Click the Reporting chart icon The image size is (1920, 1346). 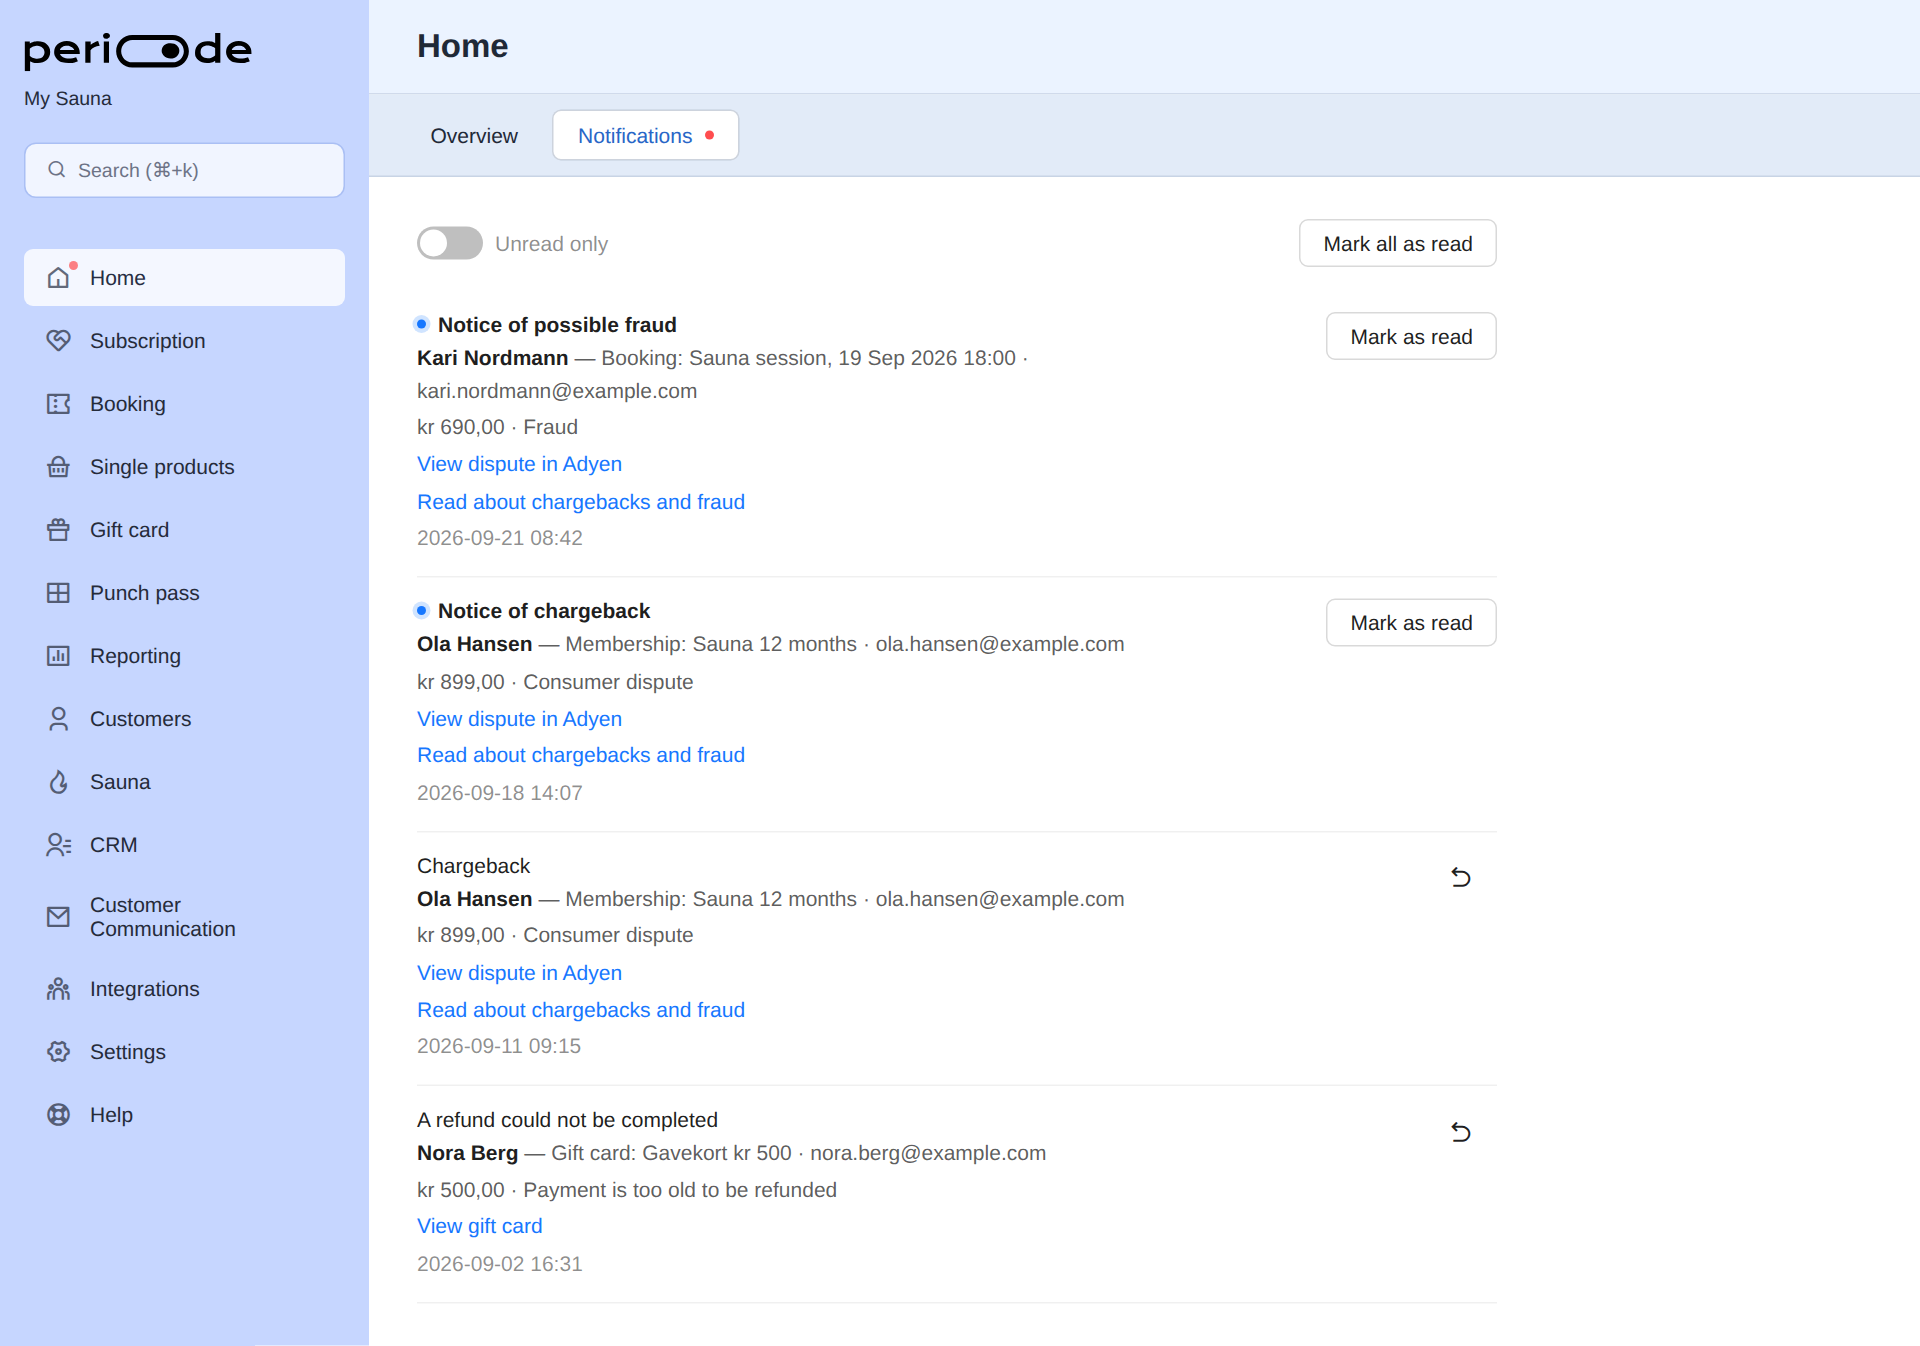[59, 656]
